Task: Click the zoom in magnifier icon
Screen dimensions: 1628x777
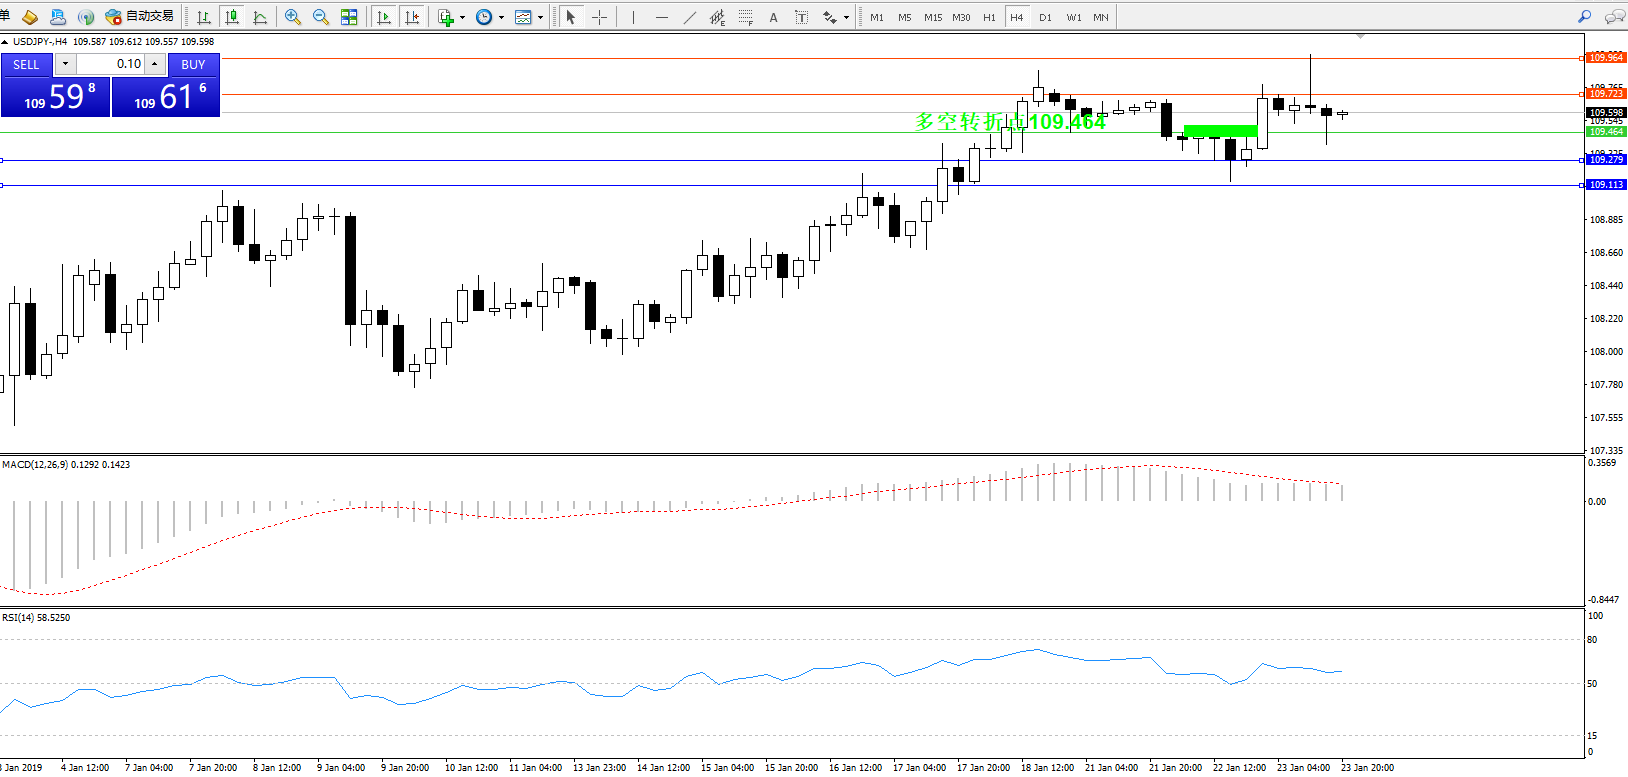Action: pos(292,17)
